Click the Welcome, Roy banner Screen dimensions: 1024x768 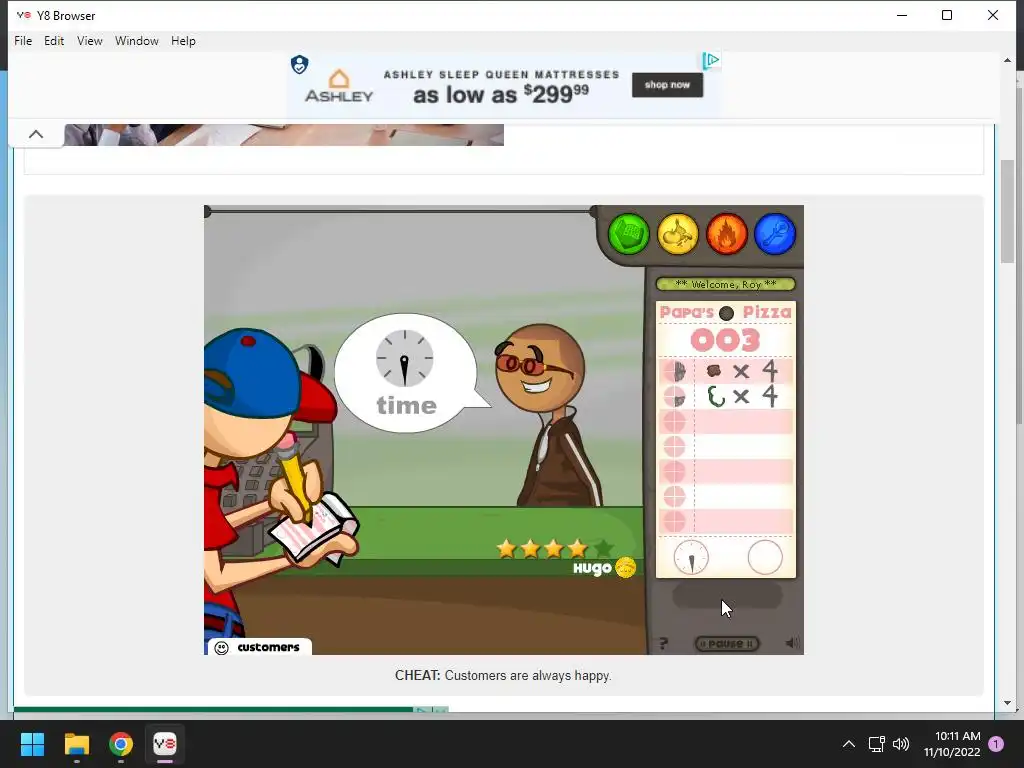click(x=726, y=284)
